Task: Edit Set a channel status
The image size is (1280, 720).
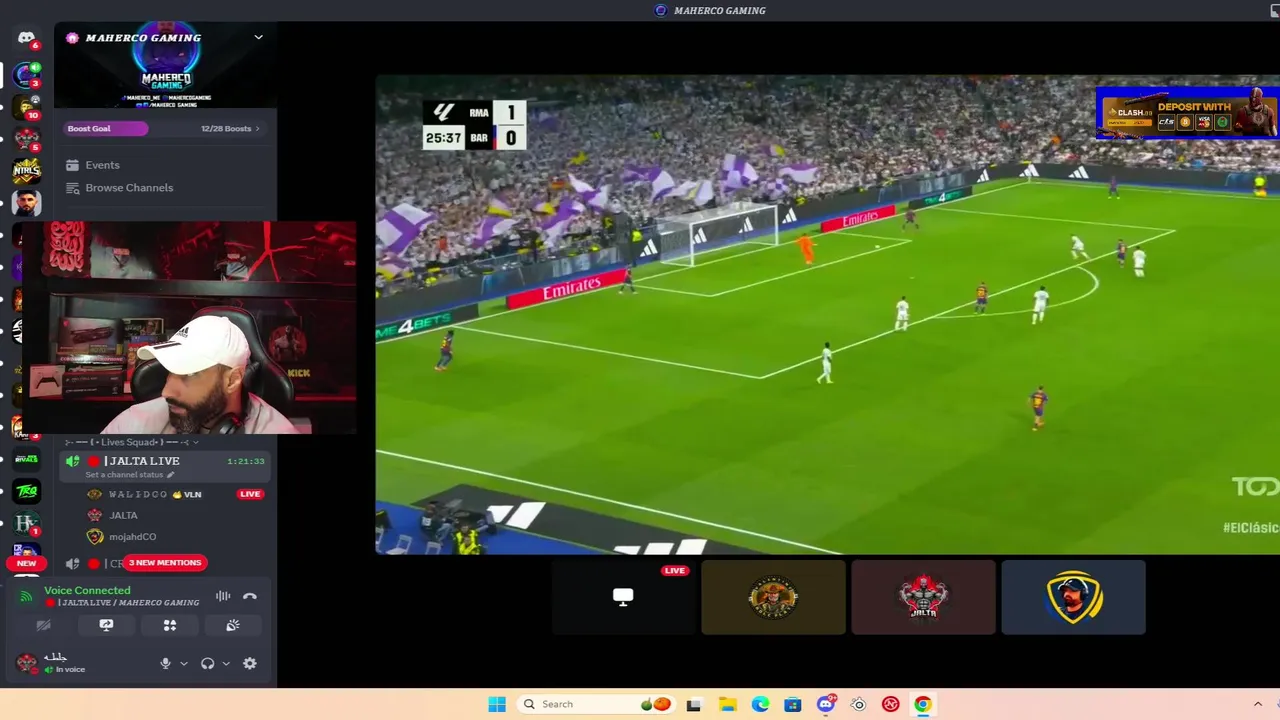Action: click(129, 475)
